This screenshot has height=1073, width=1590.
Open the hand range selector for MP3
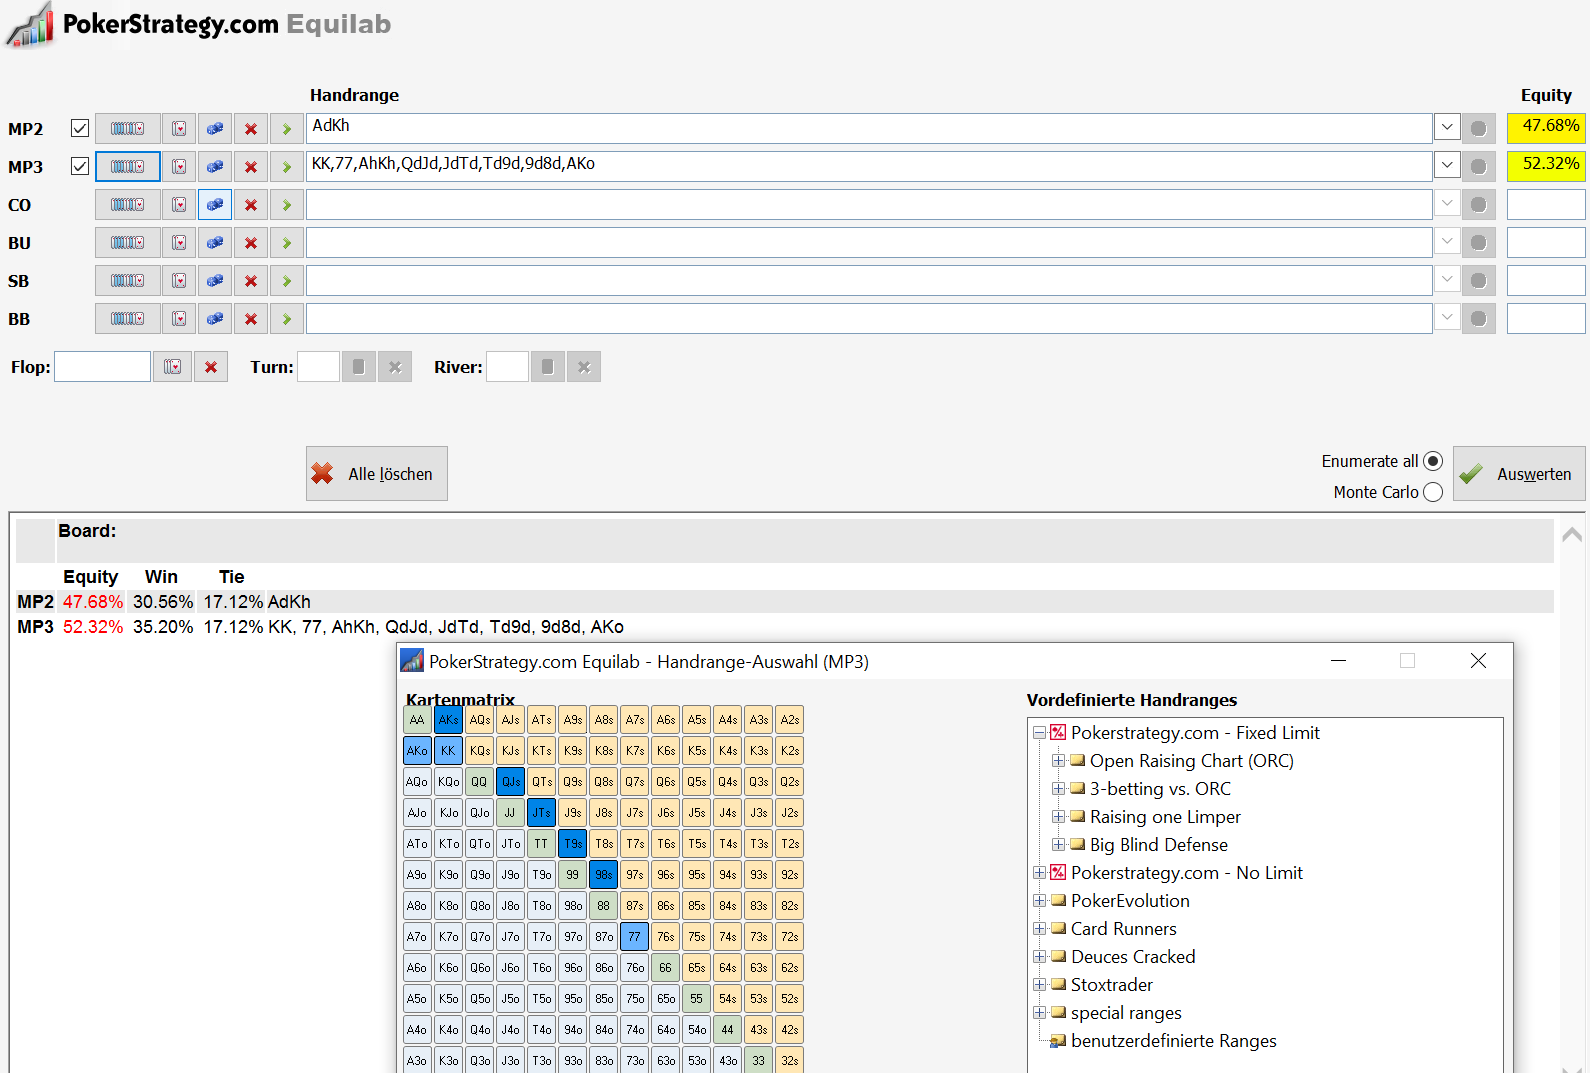pos(128,167)
